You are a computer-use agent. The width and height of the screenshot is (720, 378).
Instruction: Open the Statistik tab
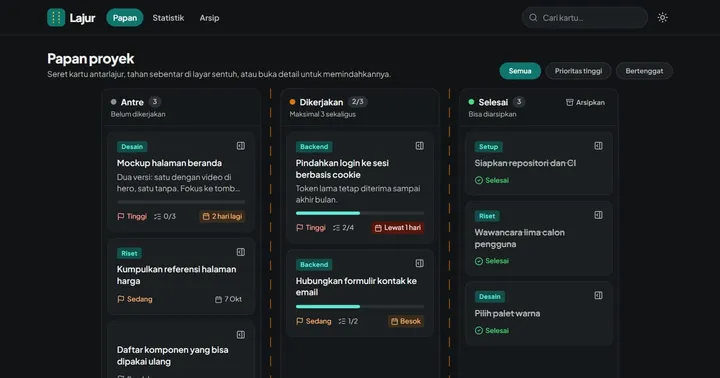click(168, 18)
